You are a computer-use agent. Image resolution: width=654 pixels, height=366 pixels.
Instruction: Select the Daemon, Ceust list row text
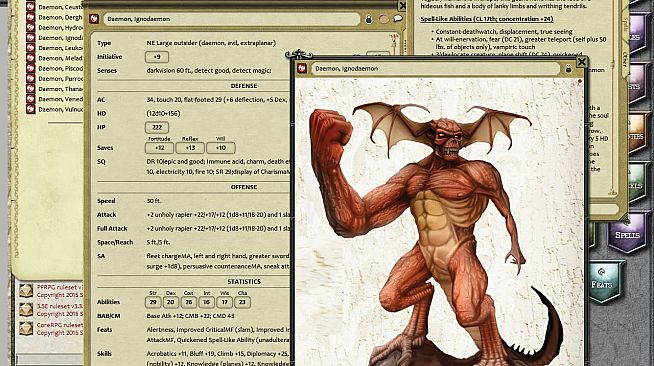60,7
